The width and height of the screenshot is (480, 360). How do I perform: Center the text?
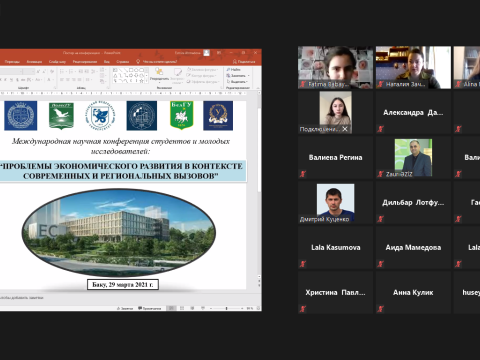click(68, 80)
